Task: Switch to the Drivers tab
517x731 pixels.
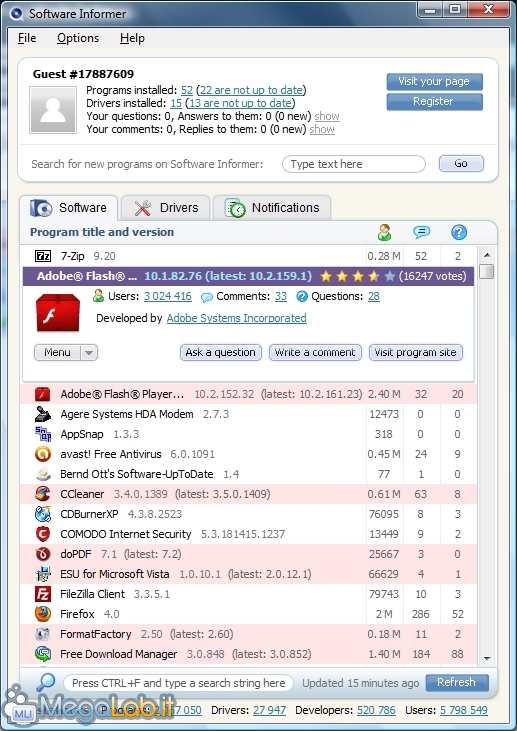Action: [165, 208]
